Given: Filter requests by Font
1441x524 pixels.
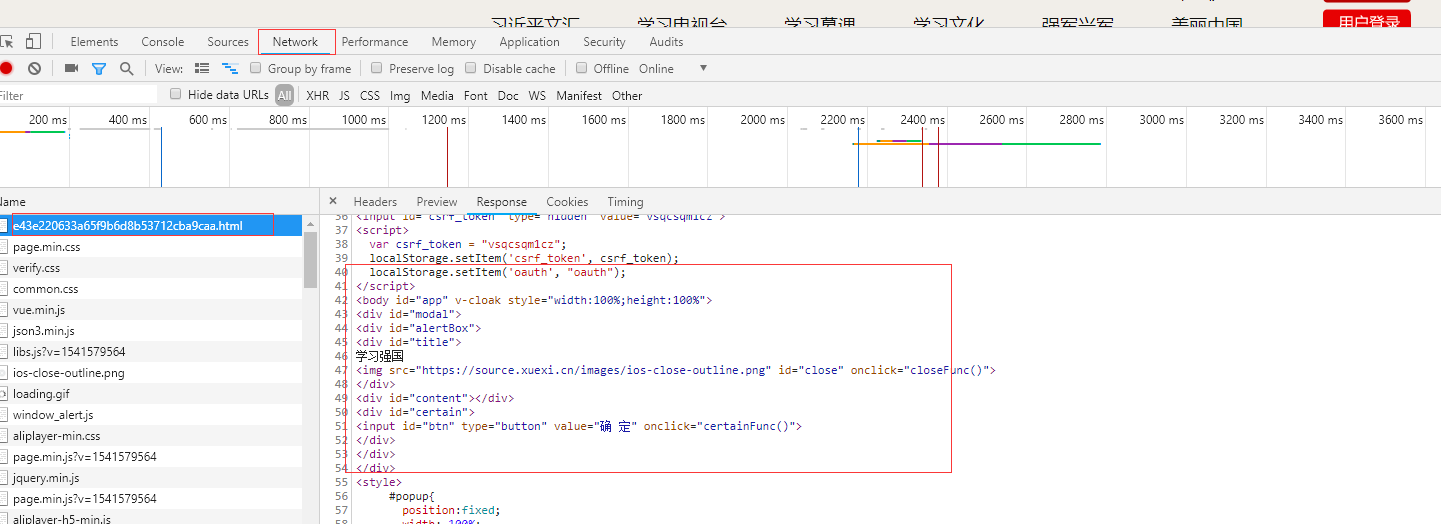Looking at the screenshot, I should [x=476, y=96].
